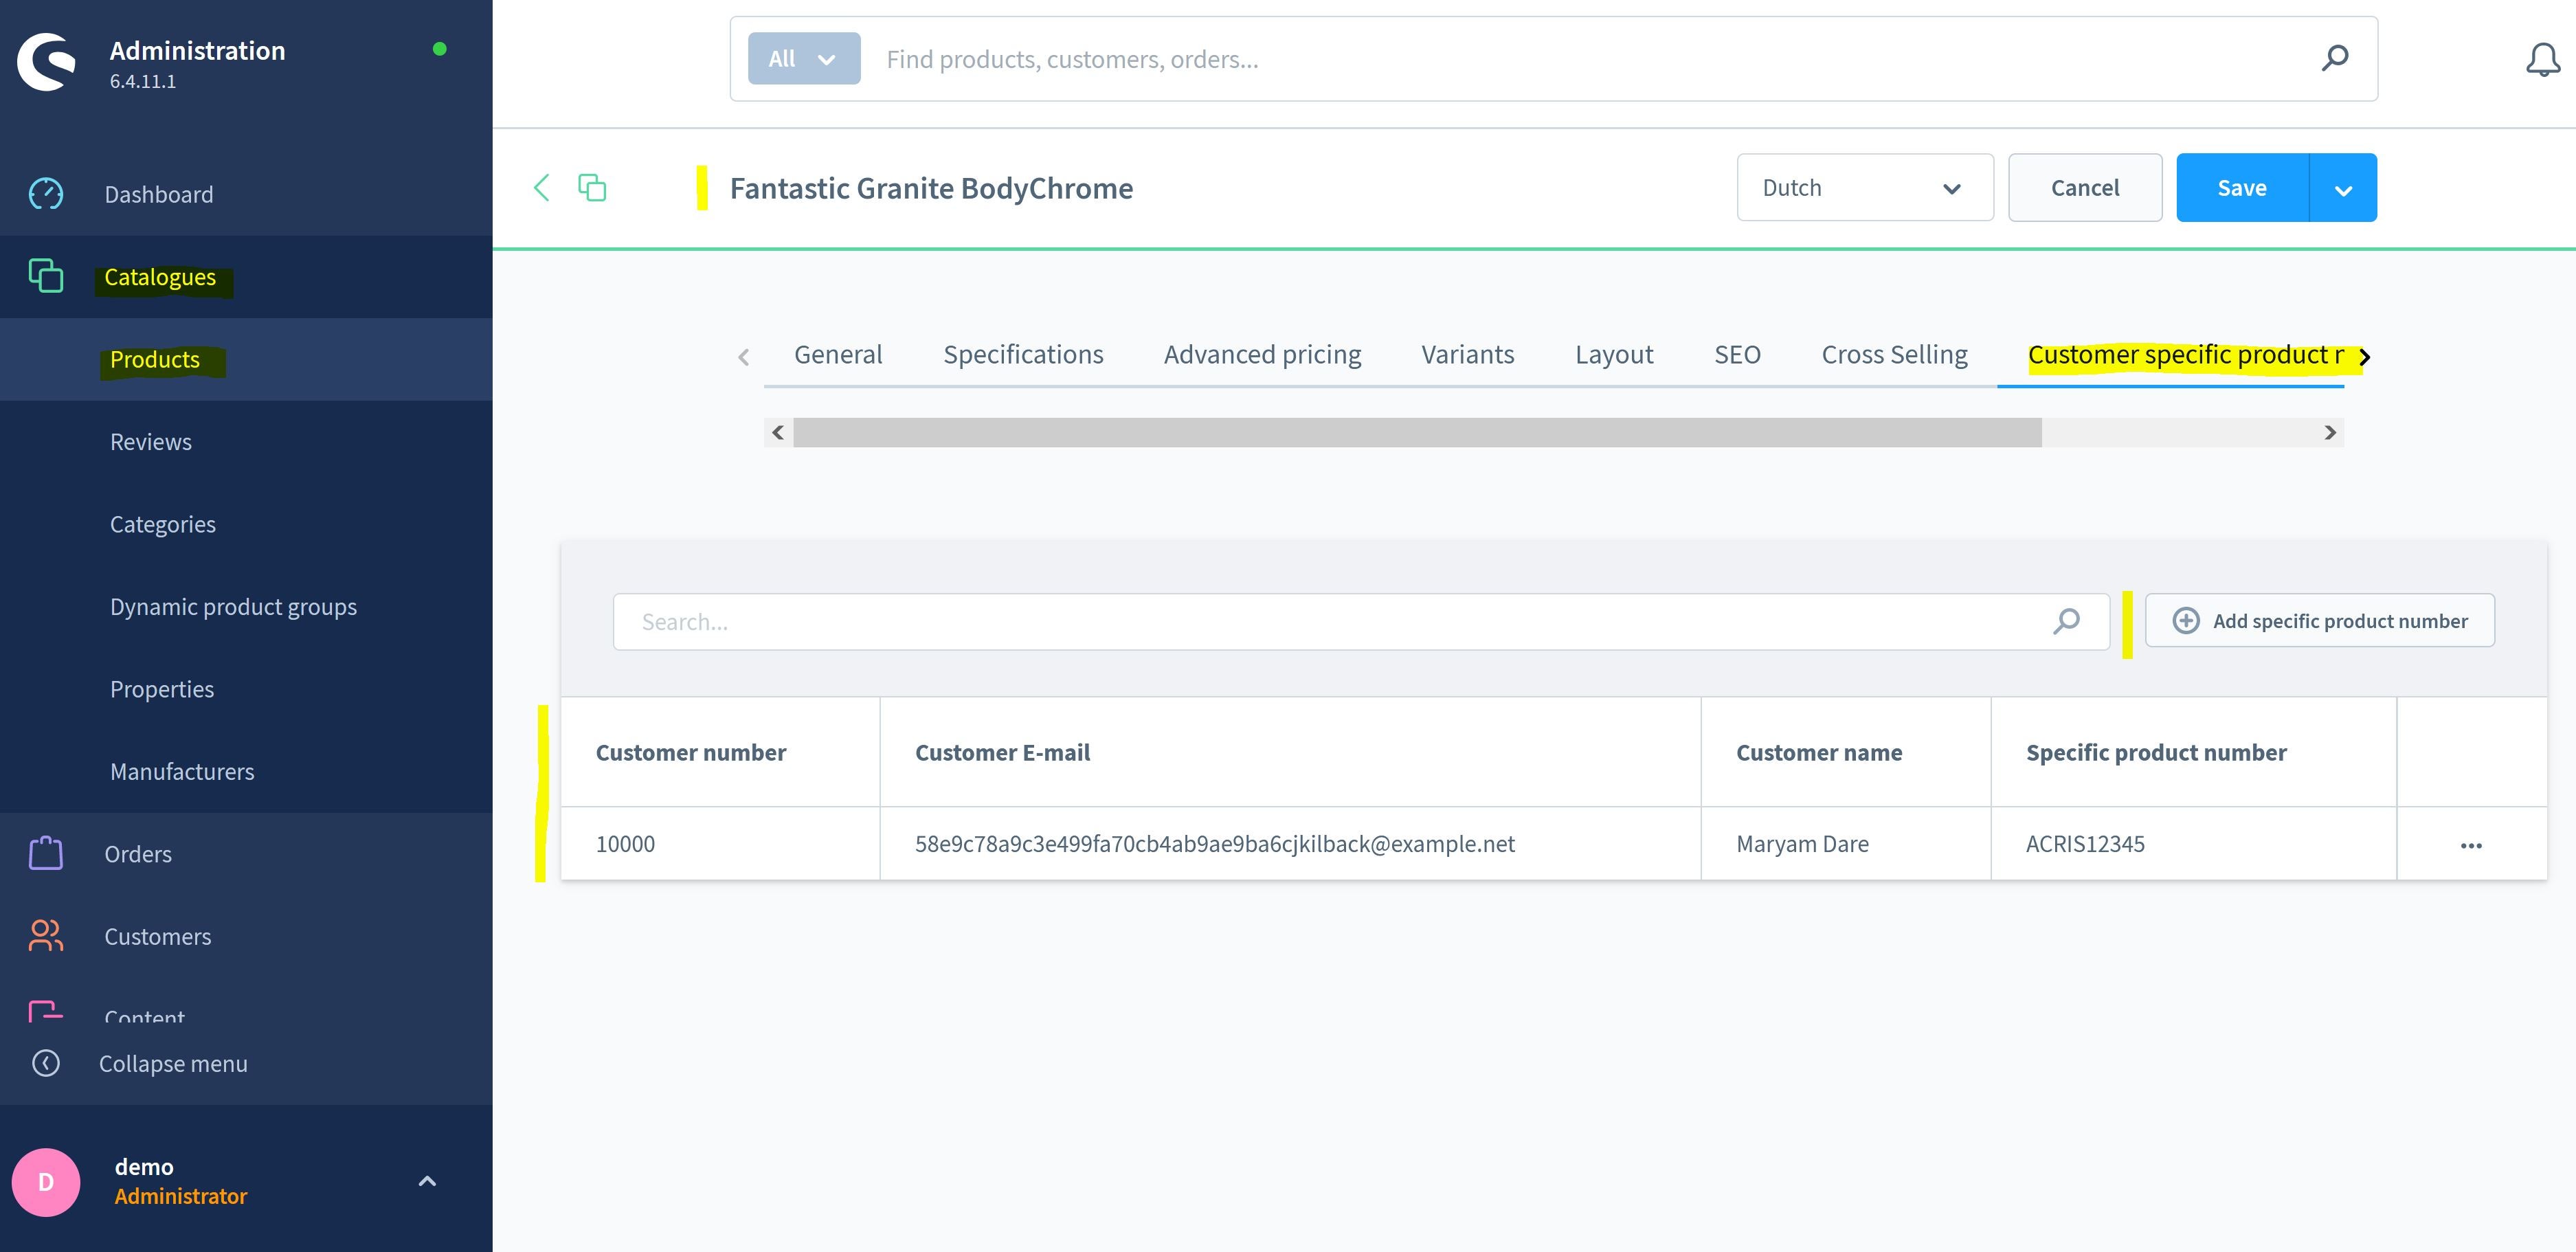This screenshot has width=2576, height=1252.
Task: Click Collapse menu label
Action: coord(173,1063)
